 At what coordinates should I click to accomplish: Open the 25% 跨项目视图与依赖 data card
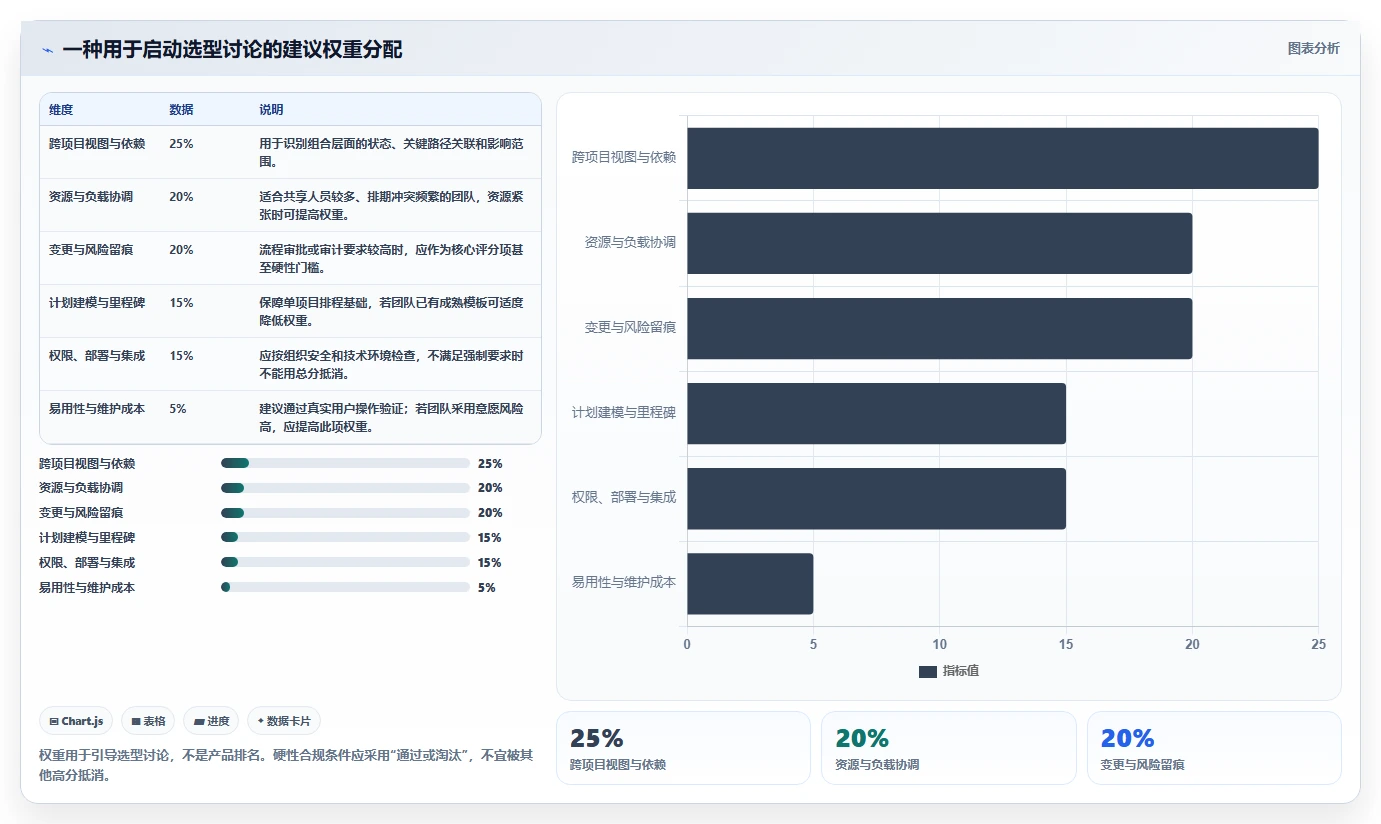683,748
